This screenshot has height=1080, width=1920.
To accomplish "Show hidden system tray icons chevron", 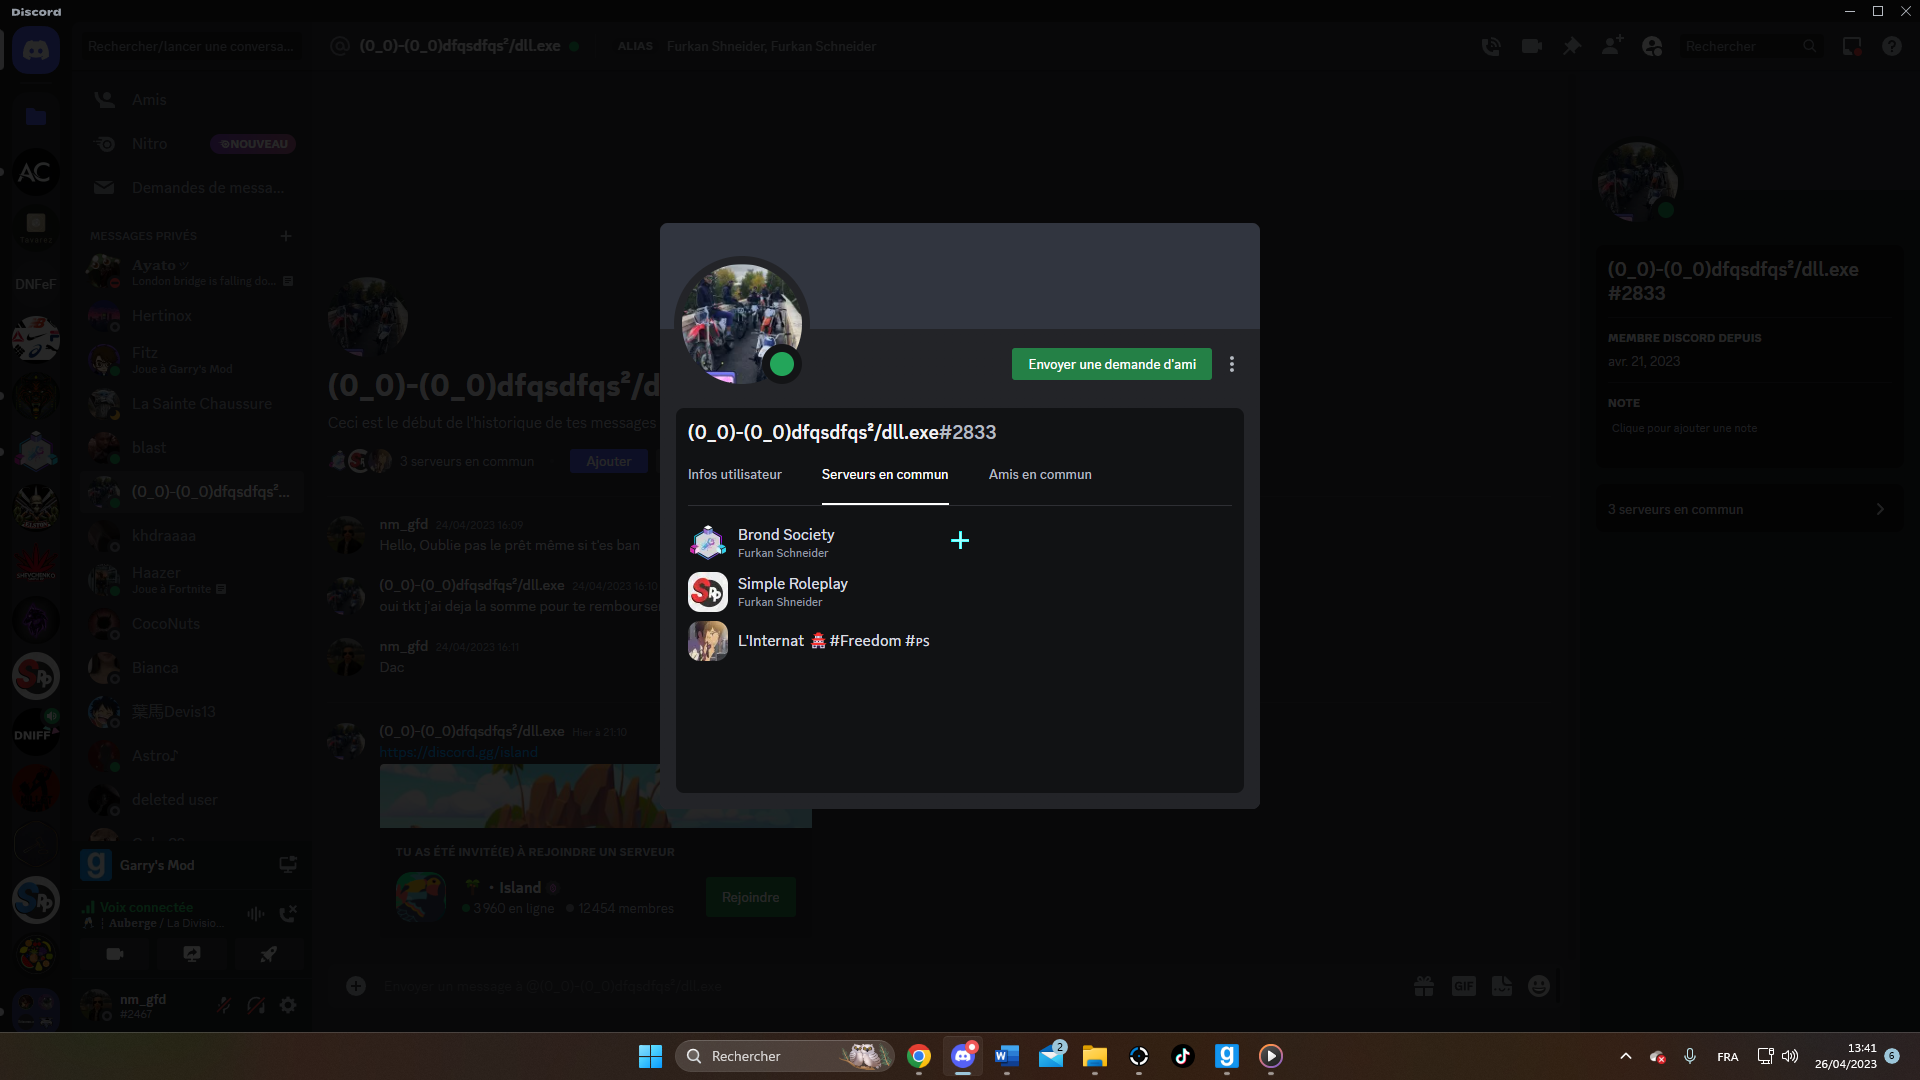I will pyautogui.click(x=1626, y=1056).
